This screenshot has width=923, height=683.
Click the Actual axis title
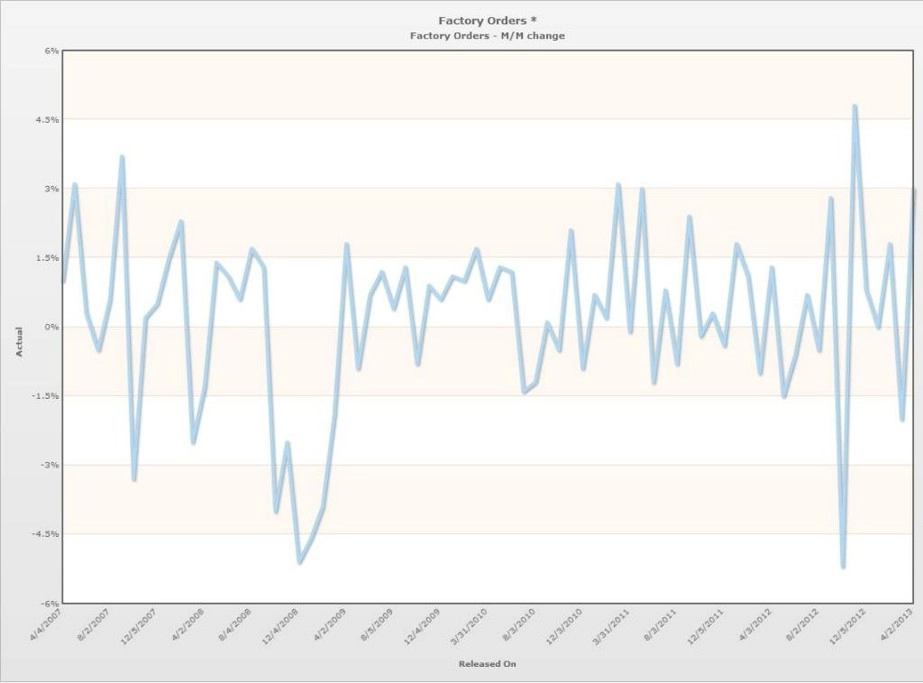coord(19,342)
